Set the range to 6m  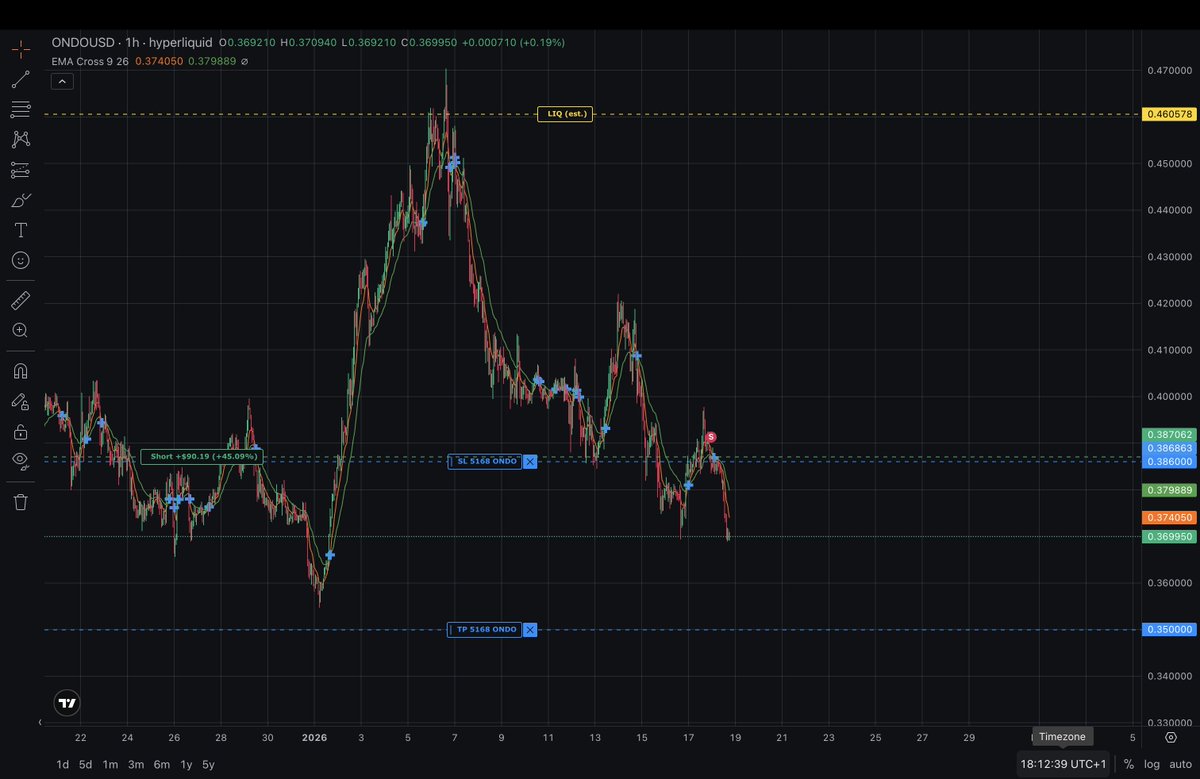tap(161, 764)
